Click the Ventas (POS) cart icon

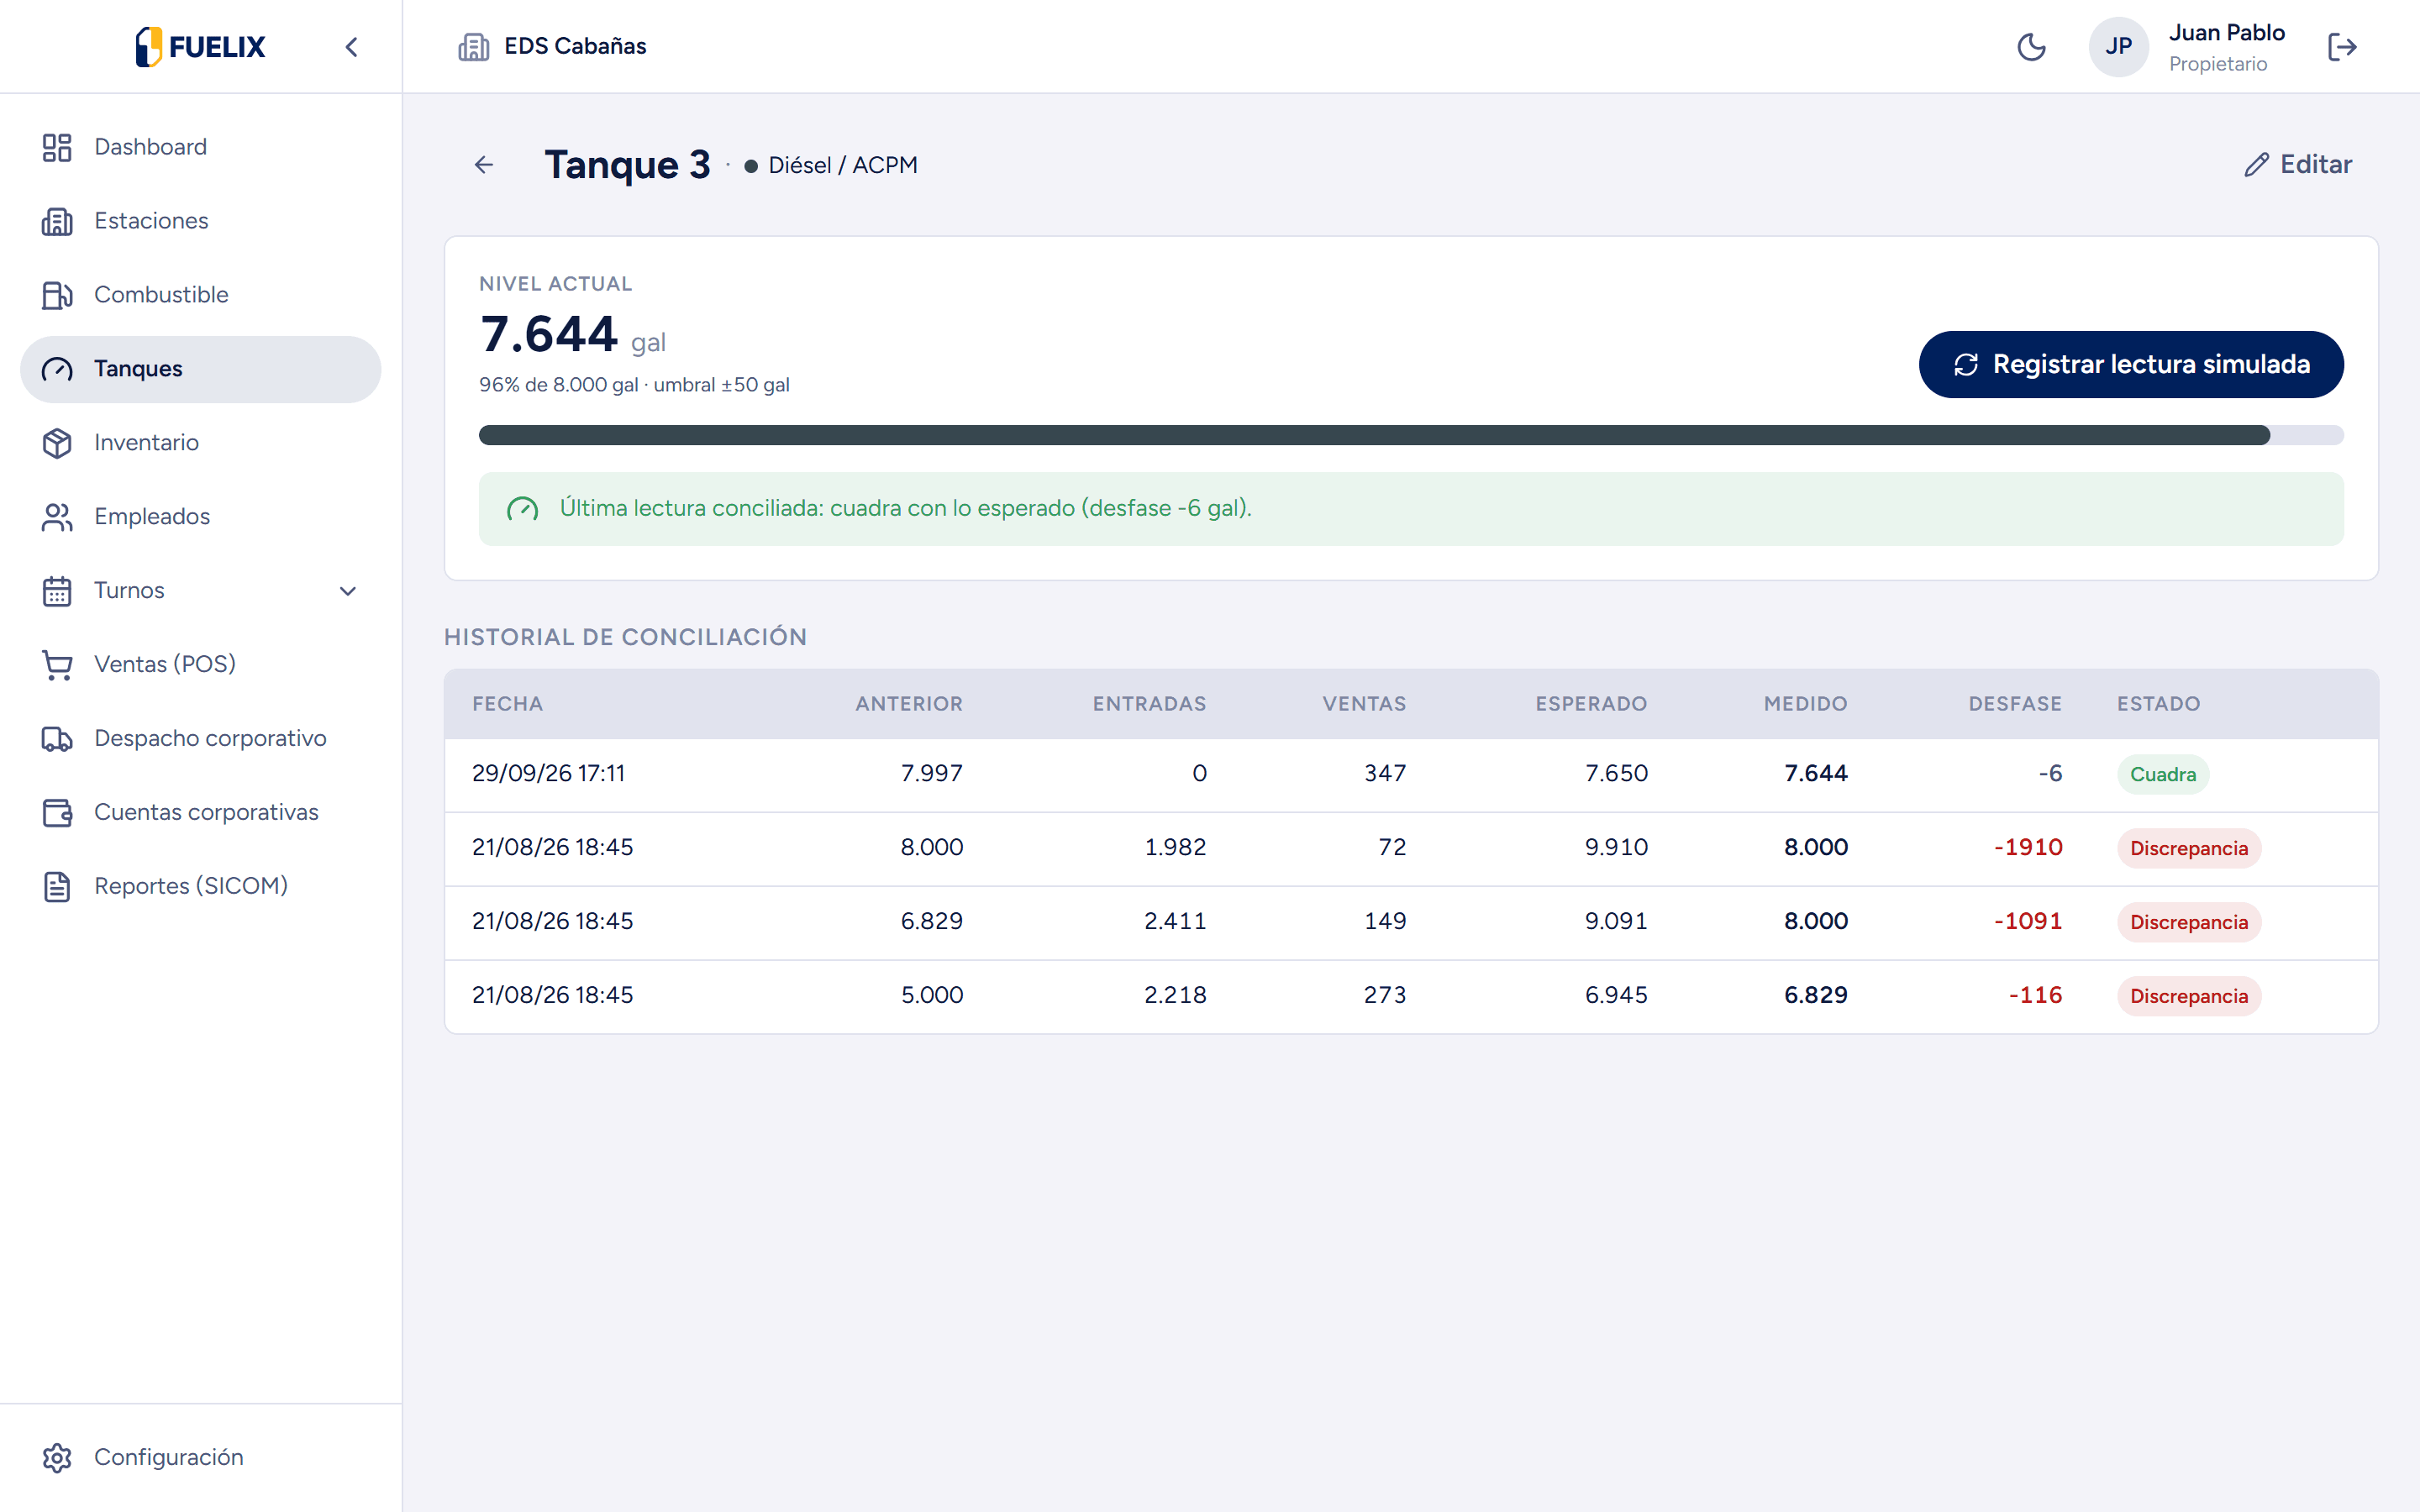(x=57, y=665)
